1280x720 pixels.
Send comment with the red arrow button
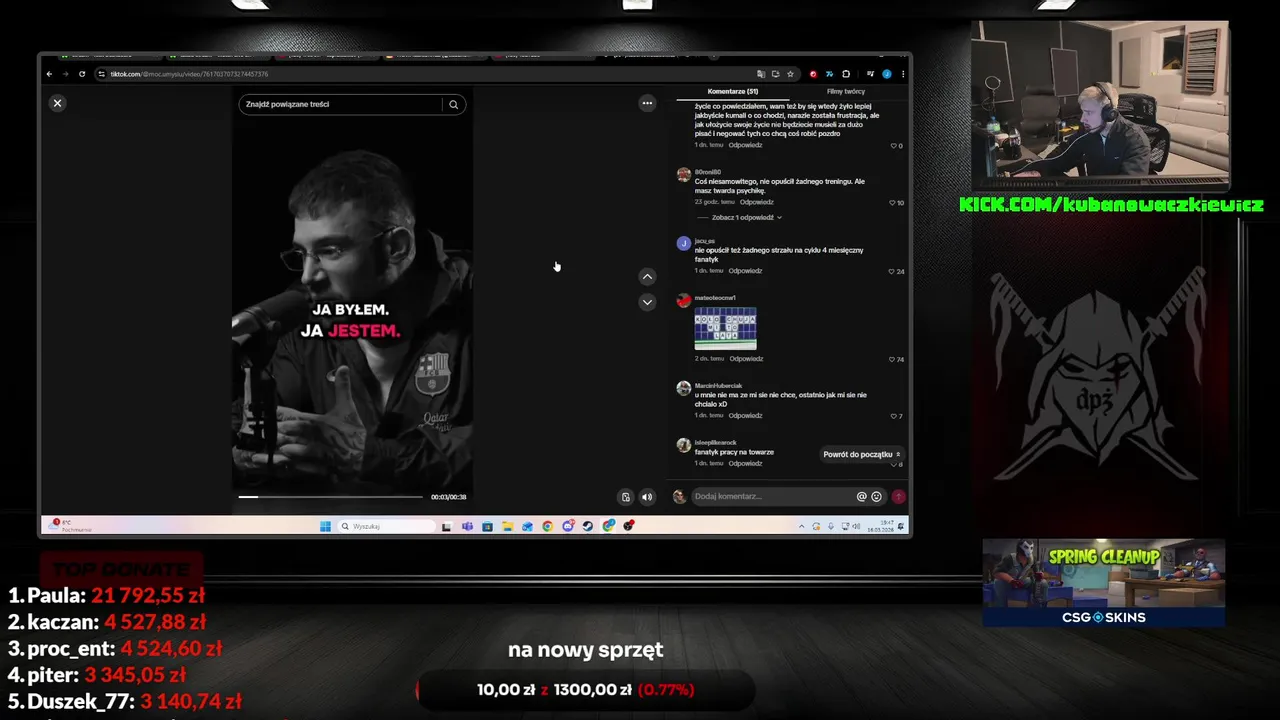(x=898, y=496)
